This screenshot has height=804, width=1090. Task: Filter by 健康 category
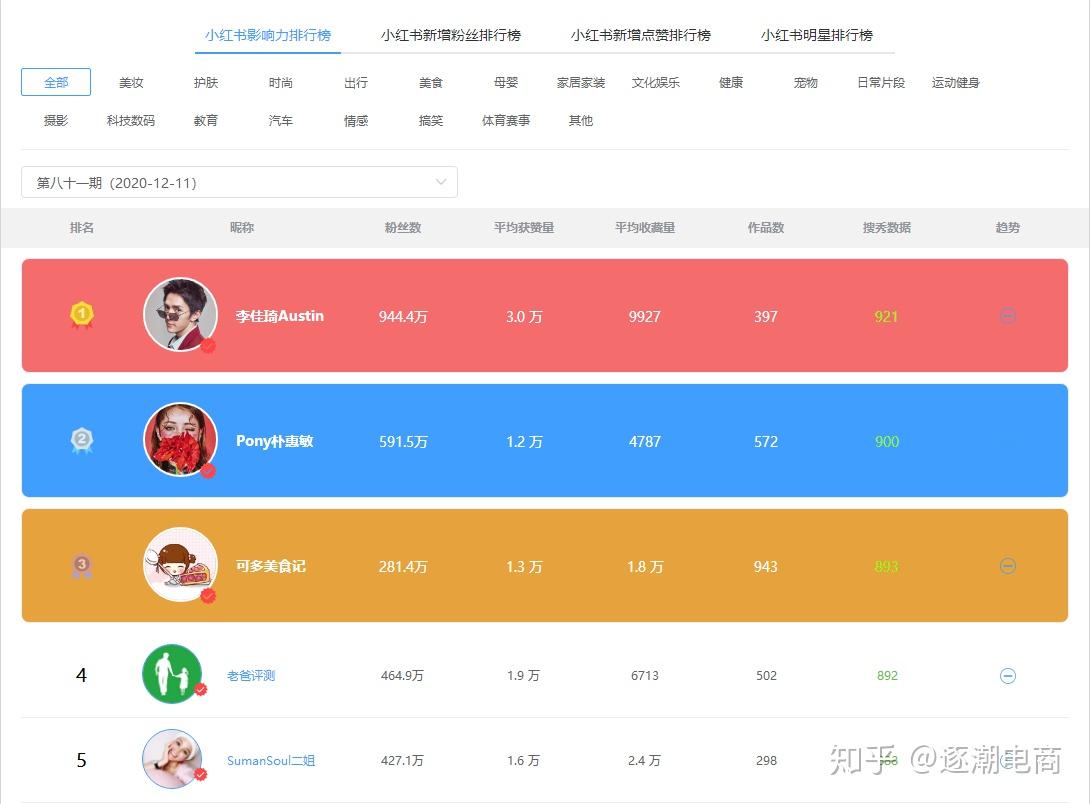[x=731, y=83]
